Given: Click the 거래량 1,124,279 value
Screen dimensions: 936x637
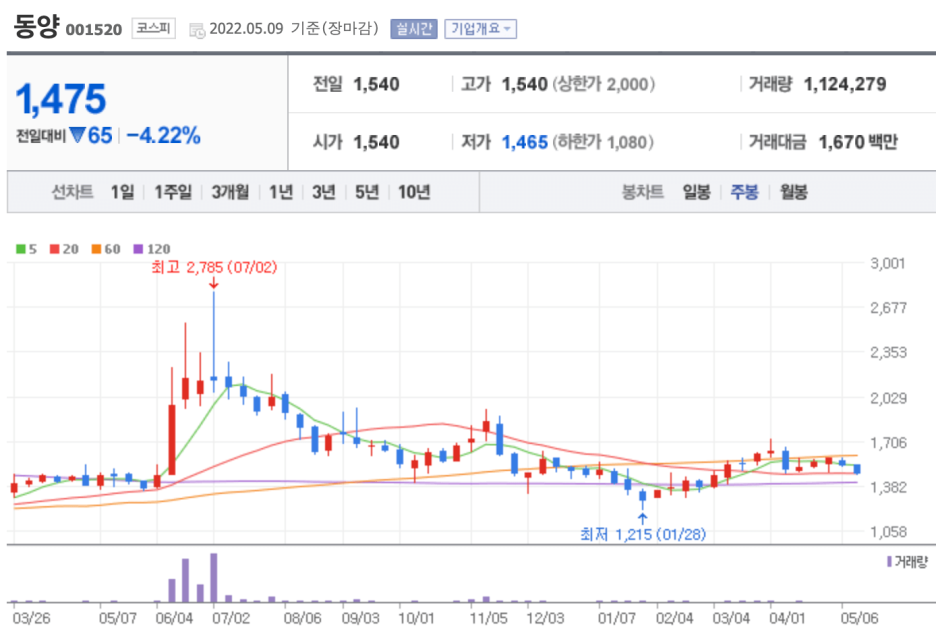Looking at the screenshot, I should (845, 84).
